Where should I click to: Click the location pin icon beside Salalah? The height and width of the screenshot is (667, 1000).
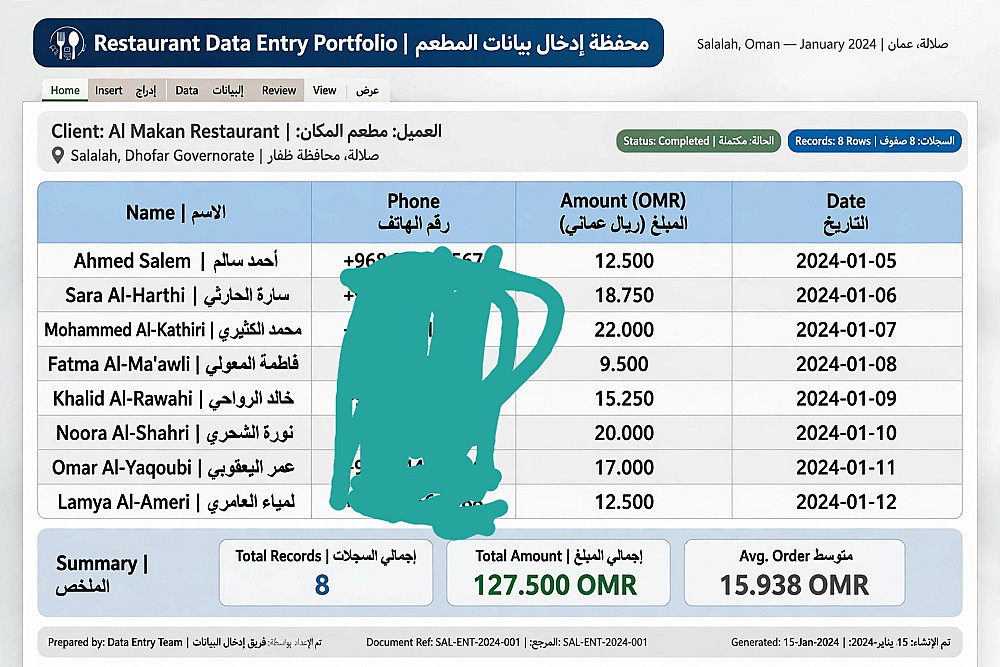point(57,155)
